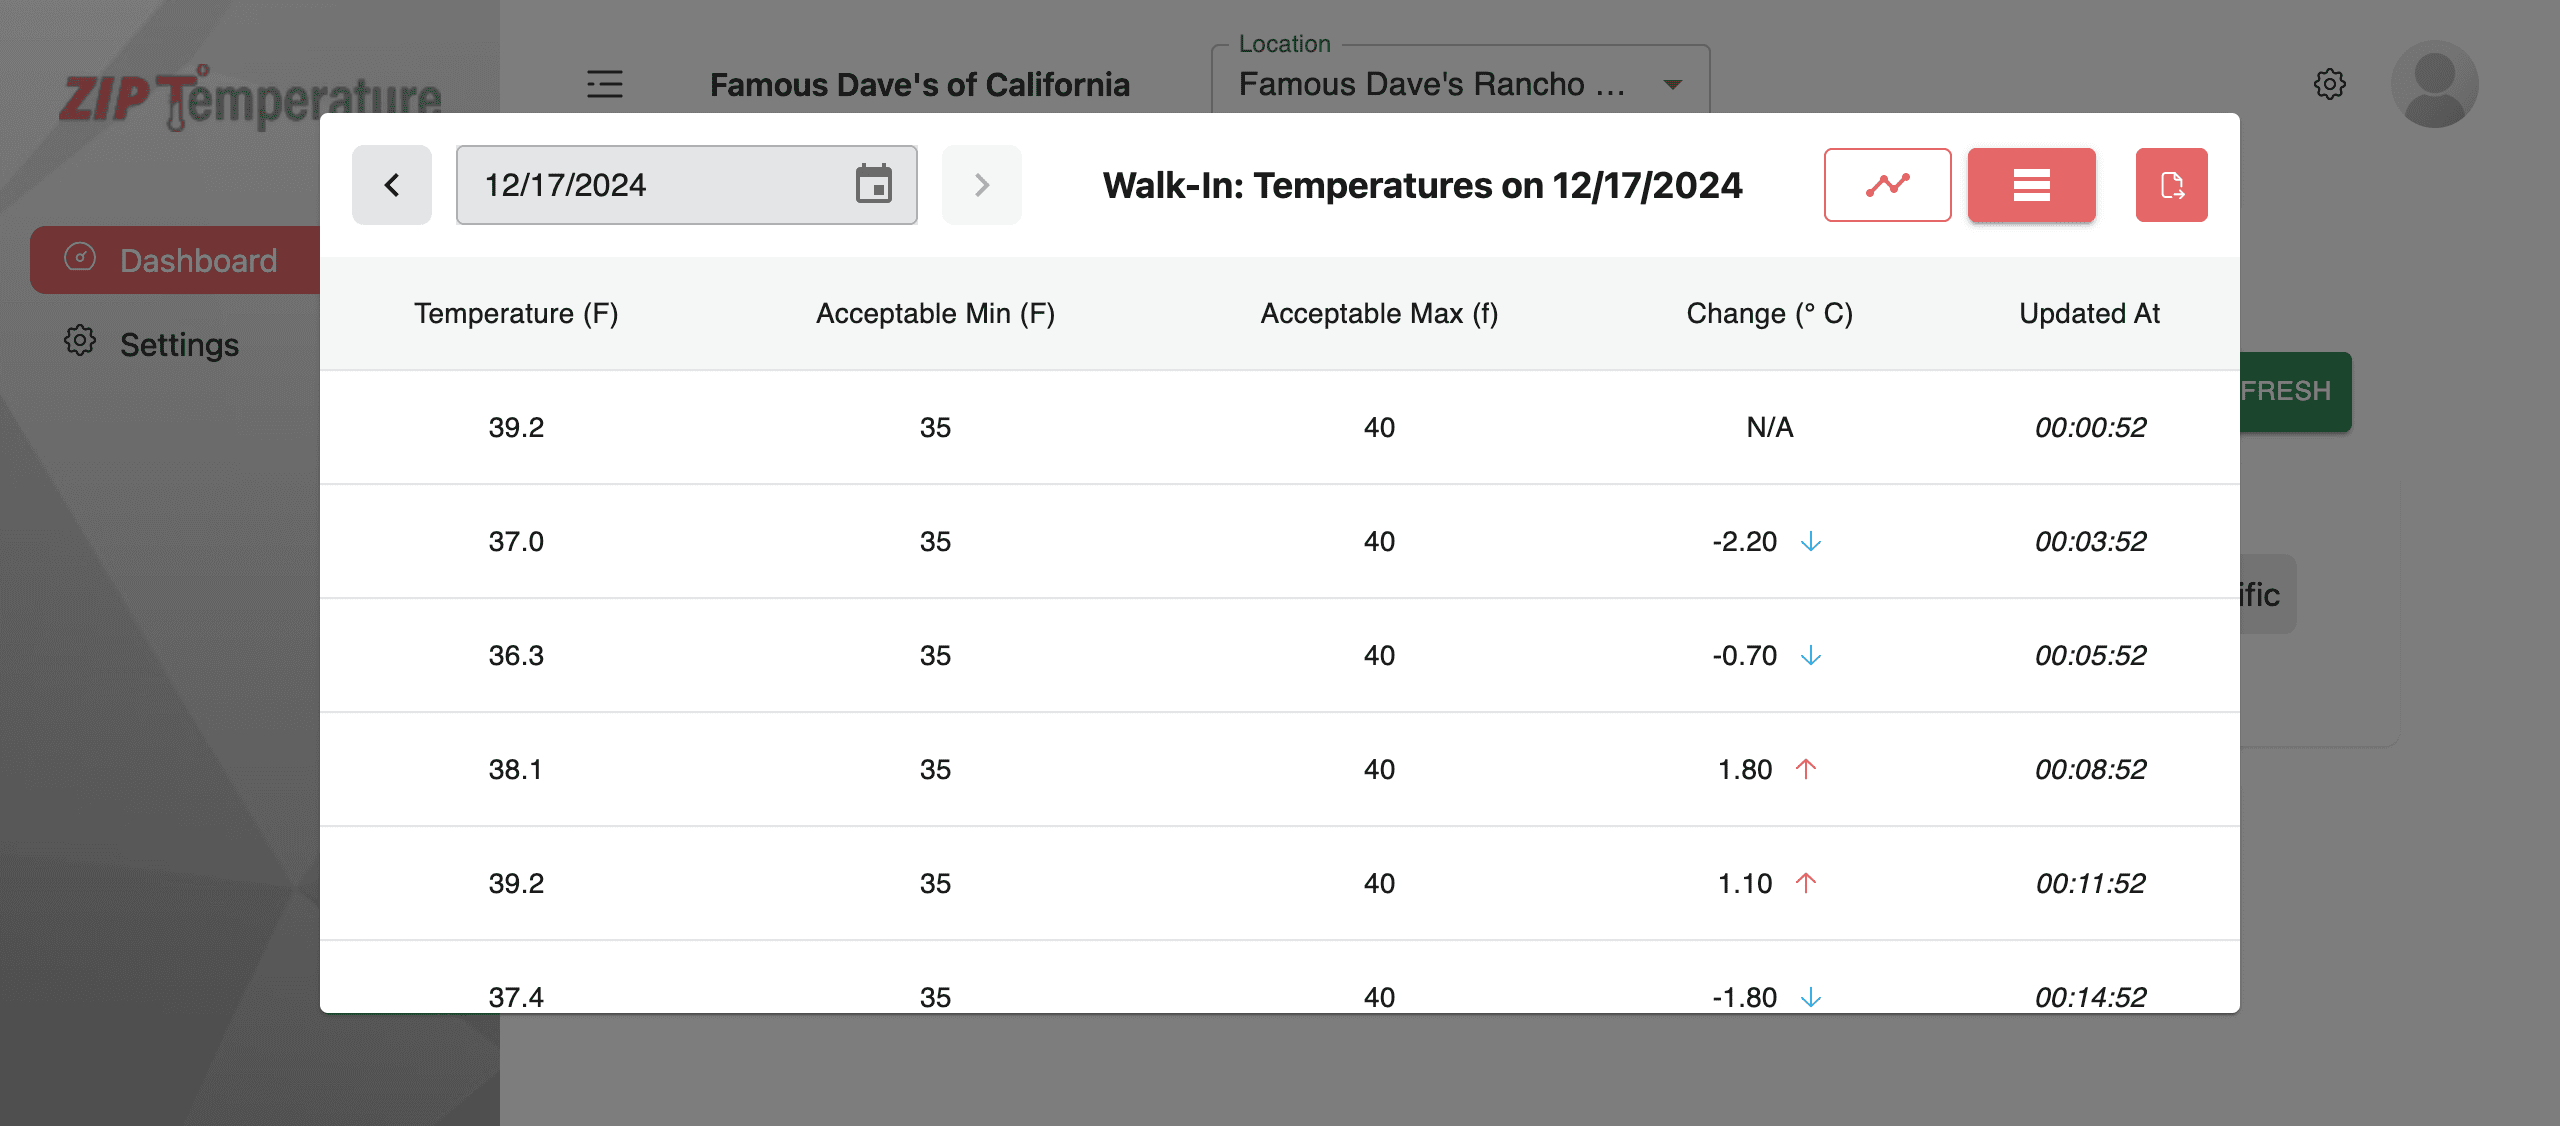Open the user profile avatar
Image resolution: width=2560 pixels, height=1126 pixels.
pyautogui.click(x=2434, y=84)
